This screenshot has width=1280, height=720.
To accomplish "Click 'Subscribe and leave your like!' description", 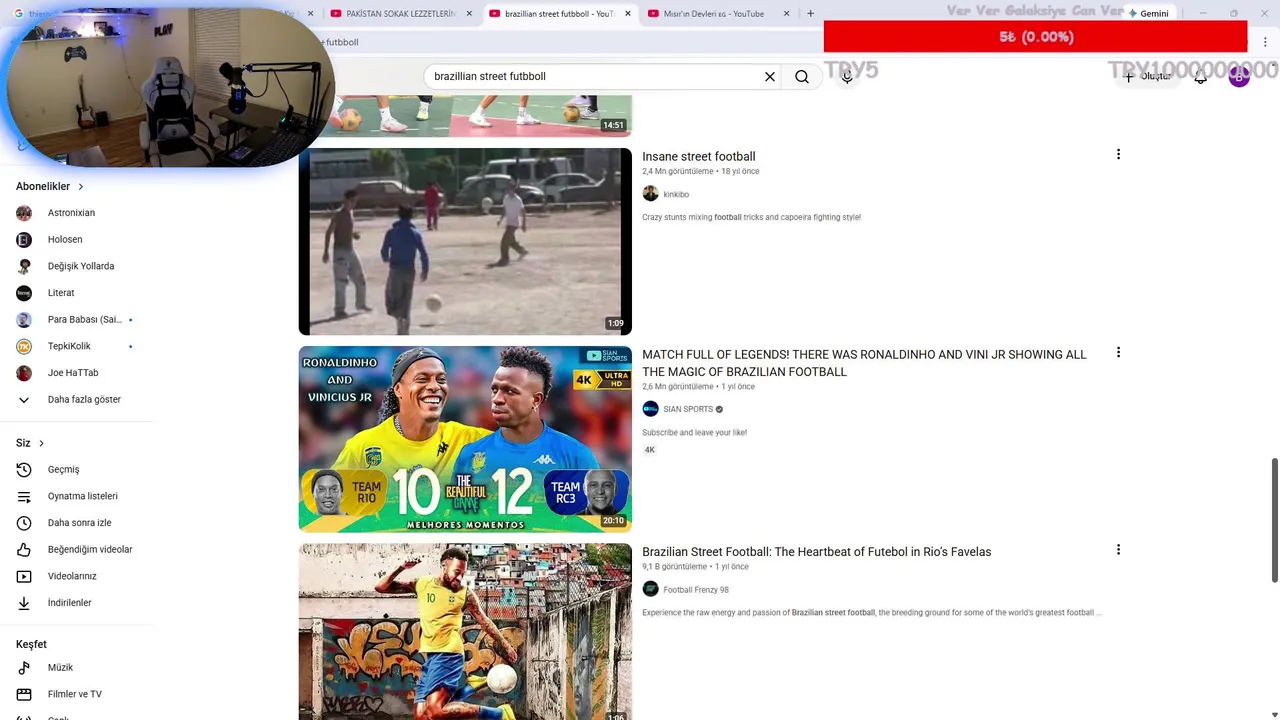I will 694,433.
